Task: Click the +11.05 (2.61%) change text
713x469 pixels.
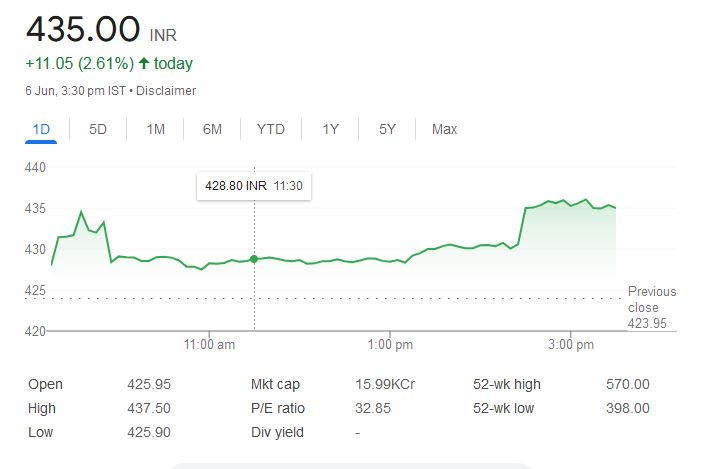Action: (x=80, y=63)
